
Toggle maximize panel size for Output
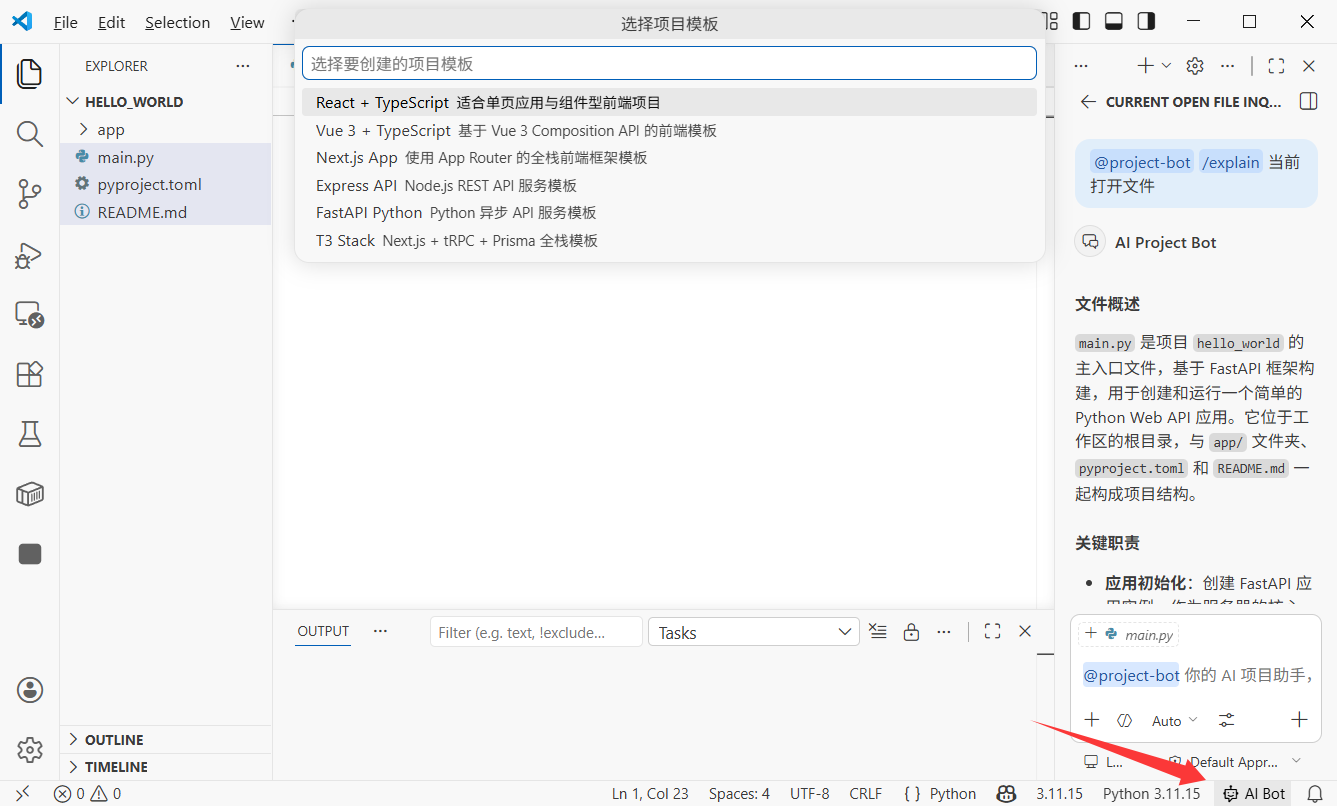click(x=992, y=631)
